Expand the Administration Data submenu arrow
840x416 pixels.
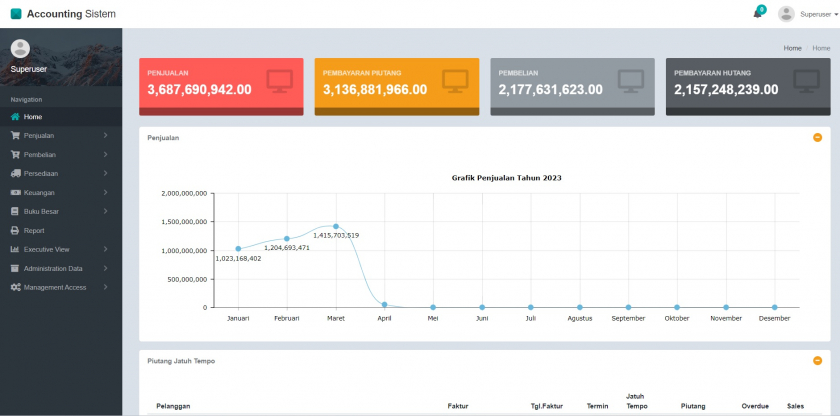click(105, 269)
